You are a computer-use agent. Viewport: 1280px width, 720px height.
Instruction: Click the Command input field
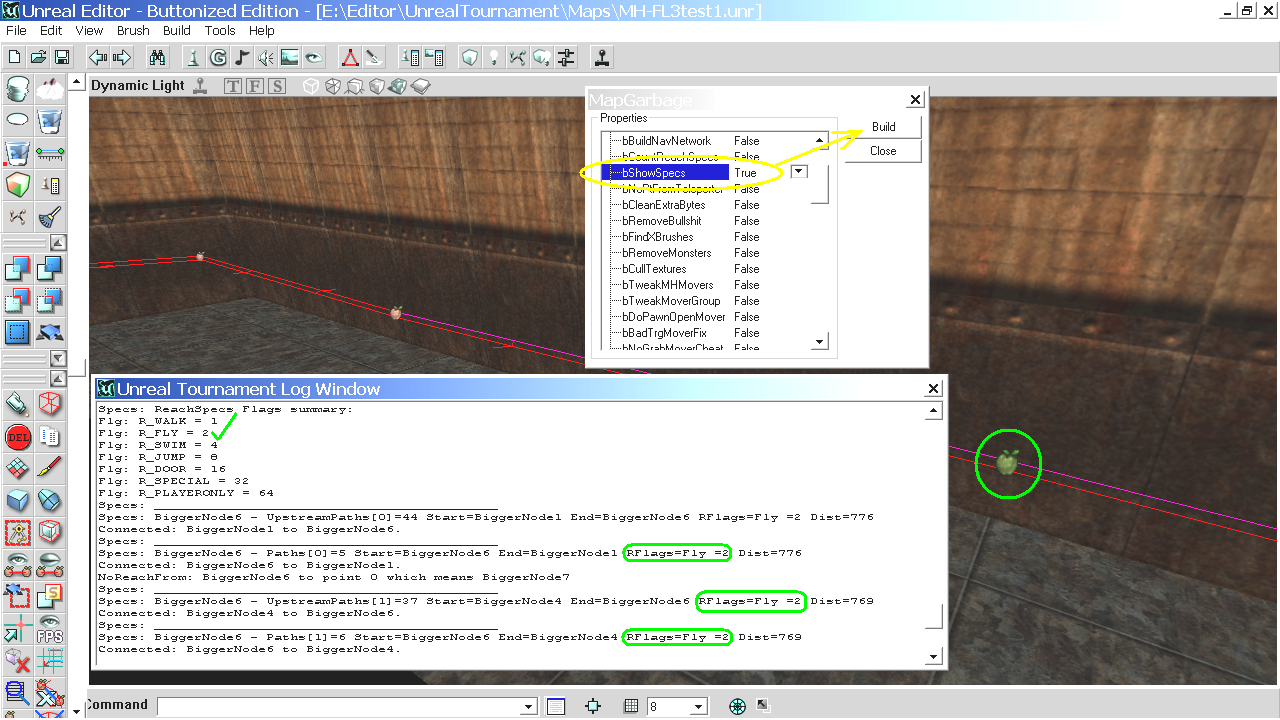click(340, 707)
